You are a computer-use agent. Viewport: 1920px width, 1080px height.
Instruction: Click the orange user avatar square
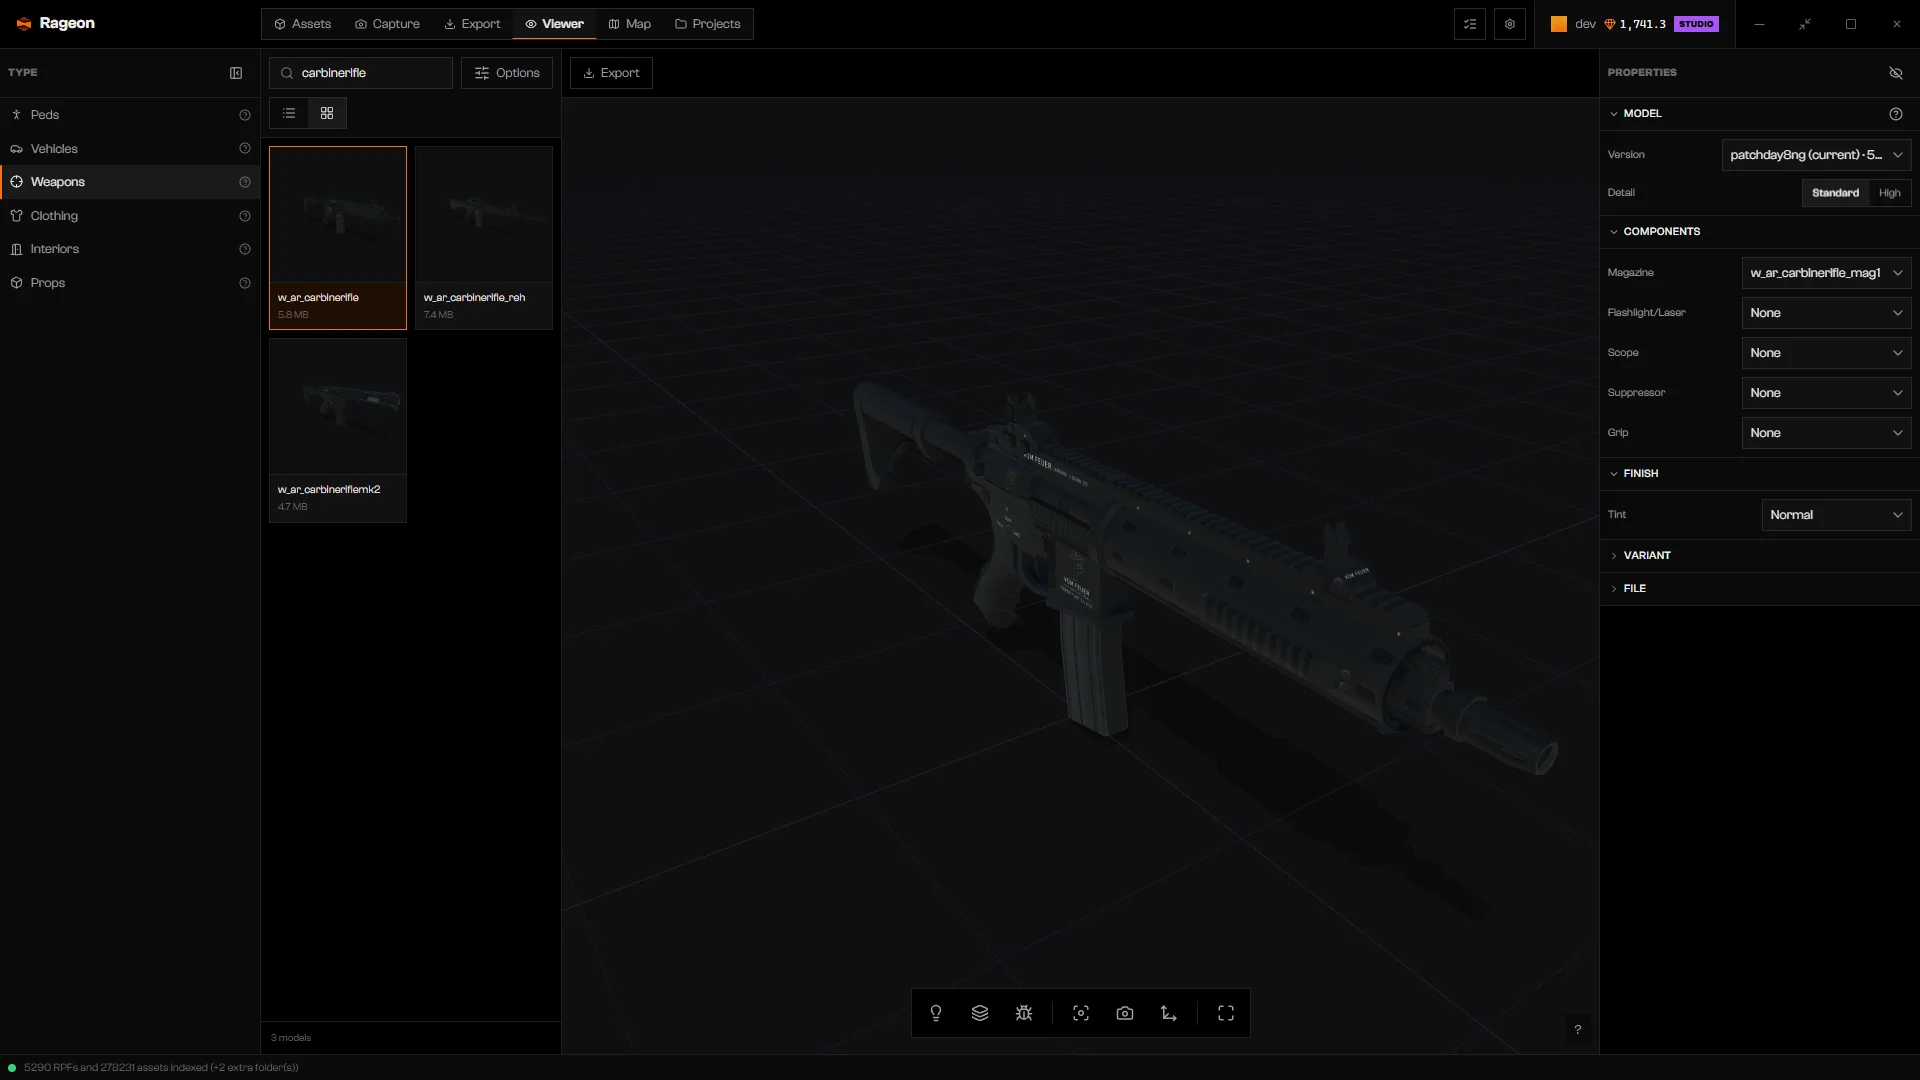coord(1559,24)
